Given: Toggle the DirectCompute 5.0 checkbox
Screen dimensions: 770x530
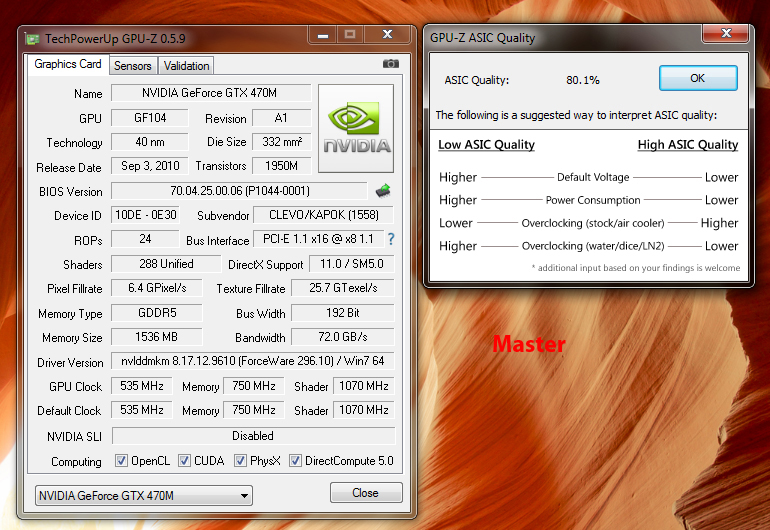Looking at the screenshot, I should (295, 461).
